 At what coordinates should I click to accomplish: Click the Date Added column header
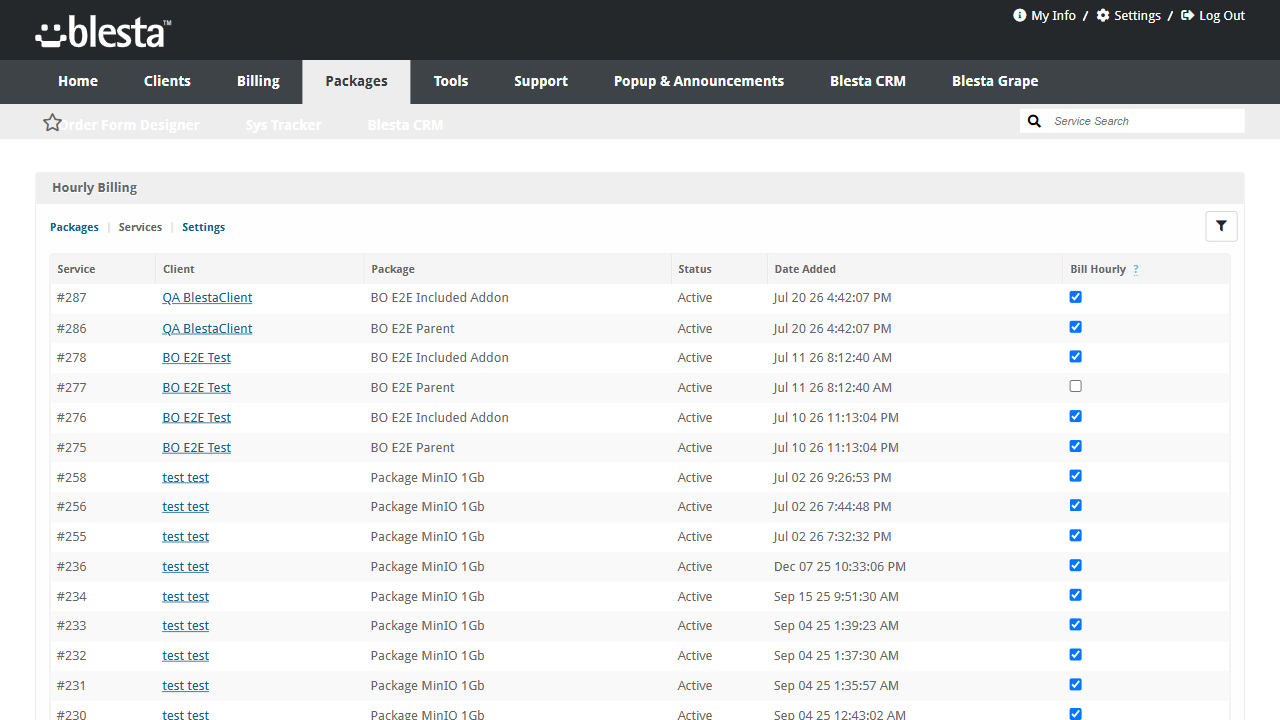tap(805, 269)
